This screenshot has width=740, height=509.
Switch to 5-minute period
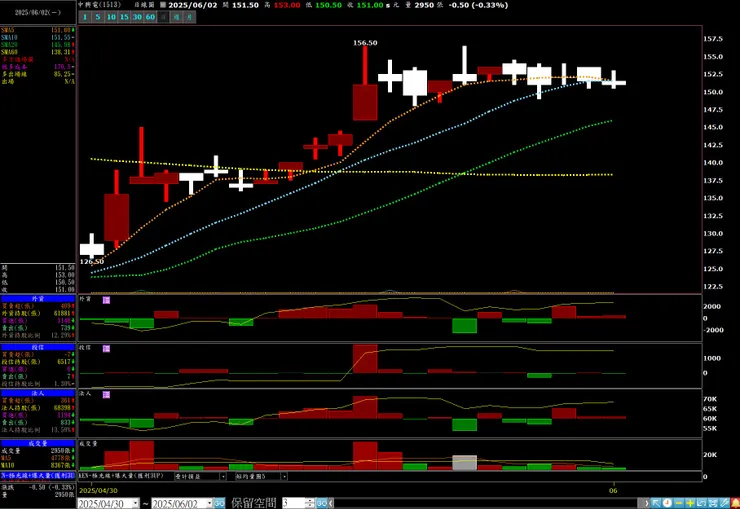98,17
